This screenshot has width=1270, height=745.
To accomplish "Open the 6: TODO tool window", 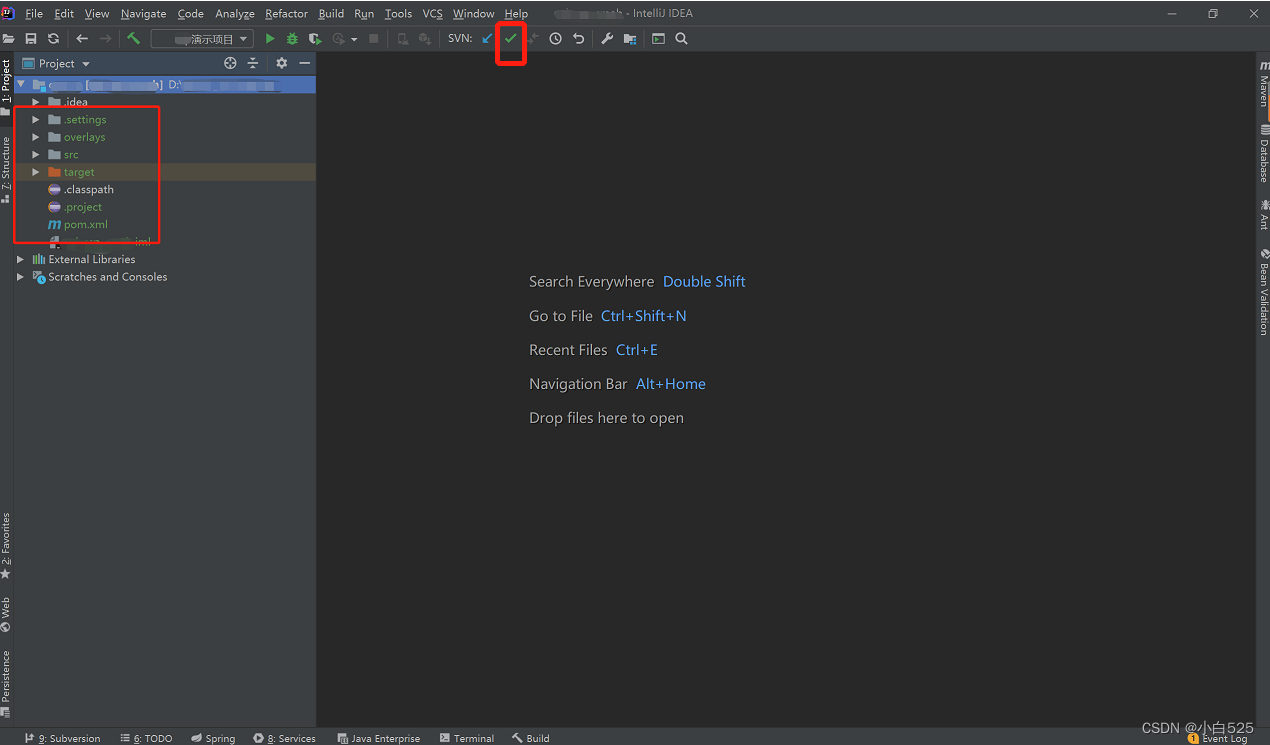I will pyautogui.click(x=146, y=738).
